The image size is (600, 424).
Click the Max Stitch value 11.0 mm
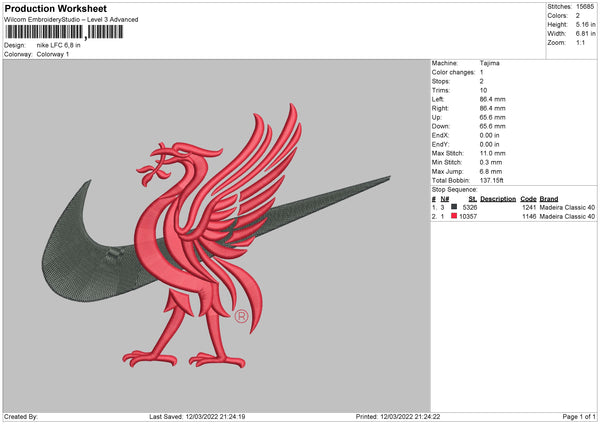click(492, 153)
